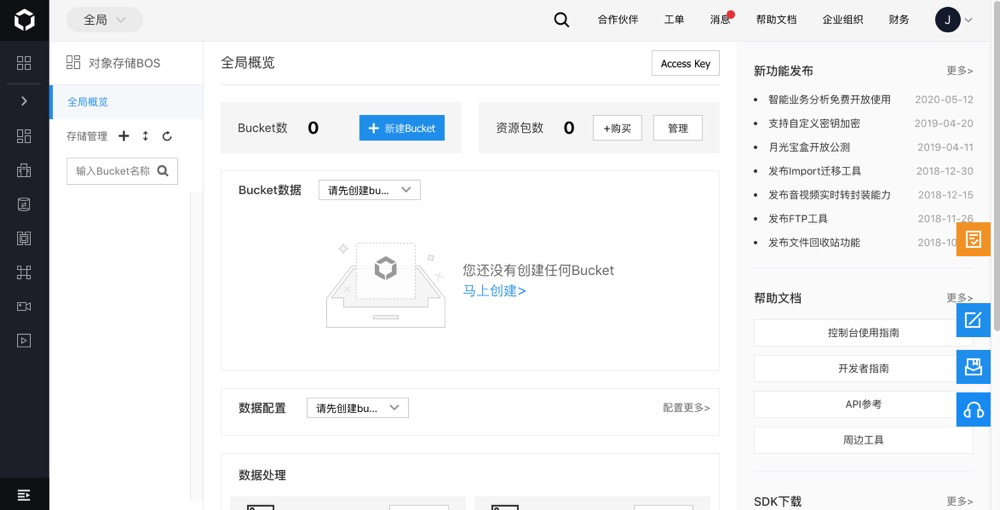Open 发布音视频实时转封装能力 announcement
This screenshot has width=1000, height=510.
point(829,194)
